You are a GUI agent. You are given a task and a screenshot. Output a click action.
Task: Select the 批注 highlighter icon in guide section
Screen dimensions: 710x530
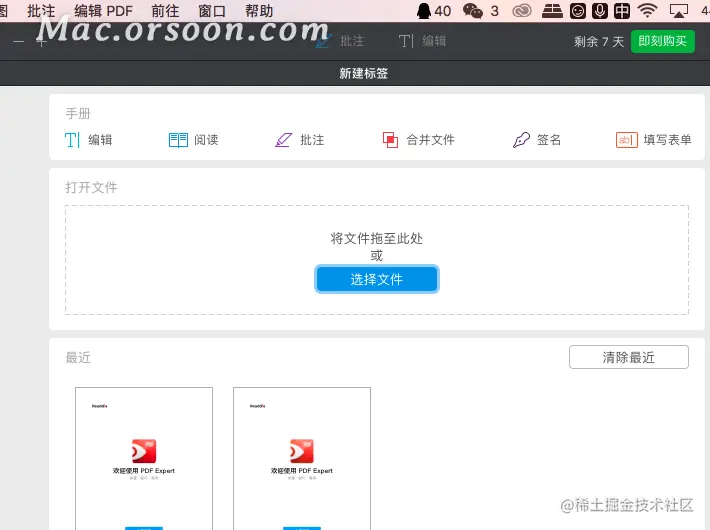tap(284, 140)
